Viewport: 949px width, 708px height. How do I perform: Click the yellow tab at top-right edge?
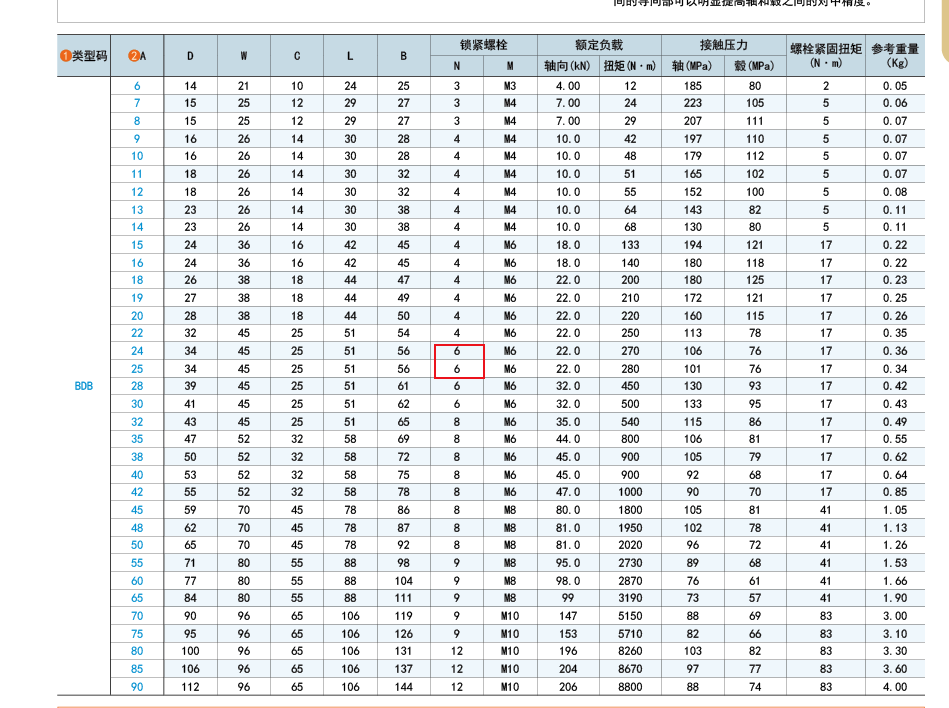944,52
